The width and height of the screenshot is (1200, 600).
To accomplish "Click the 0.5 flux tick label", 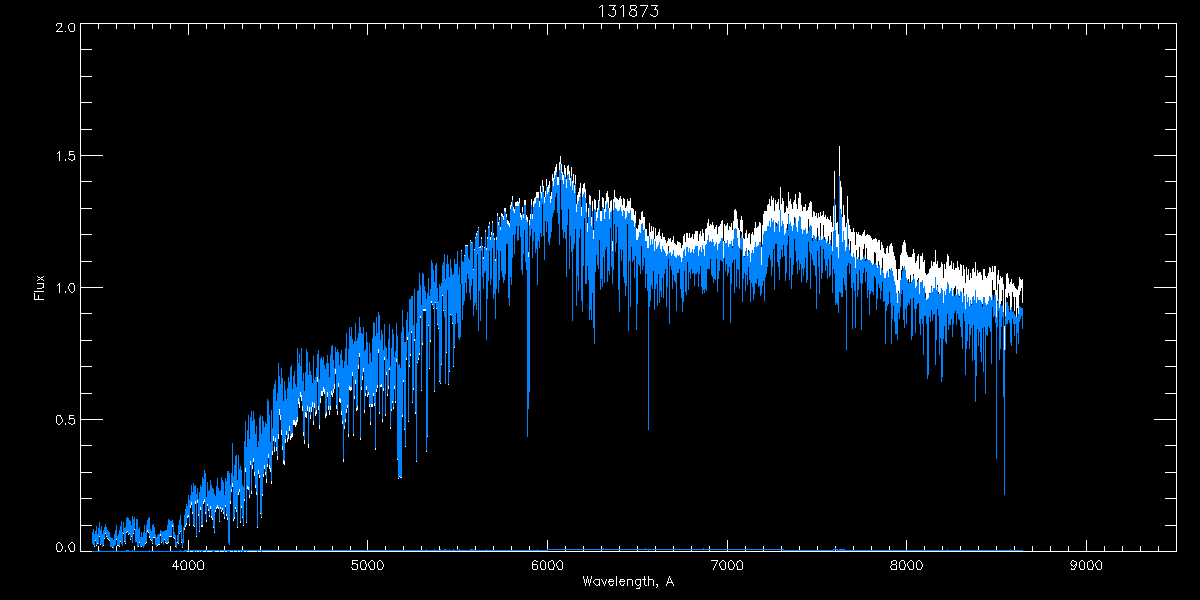I will [65, 419].
